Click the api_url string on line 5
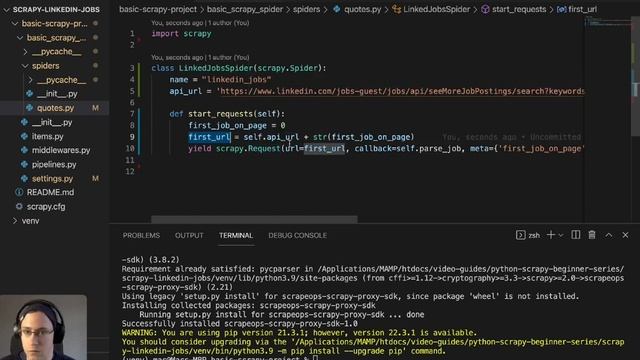640x360 pixels. (400, 91)
